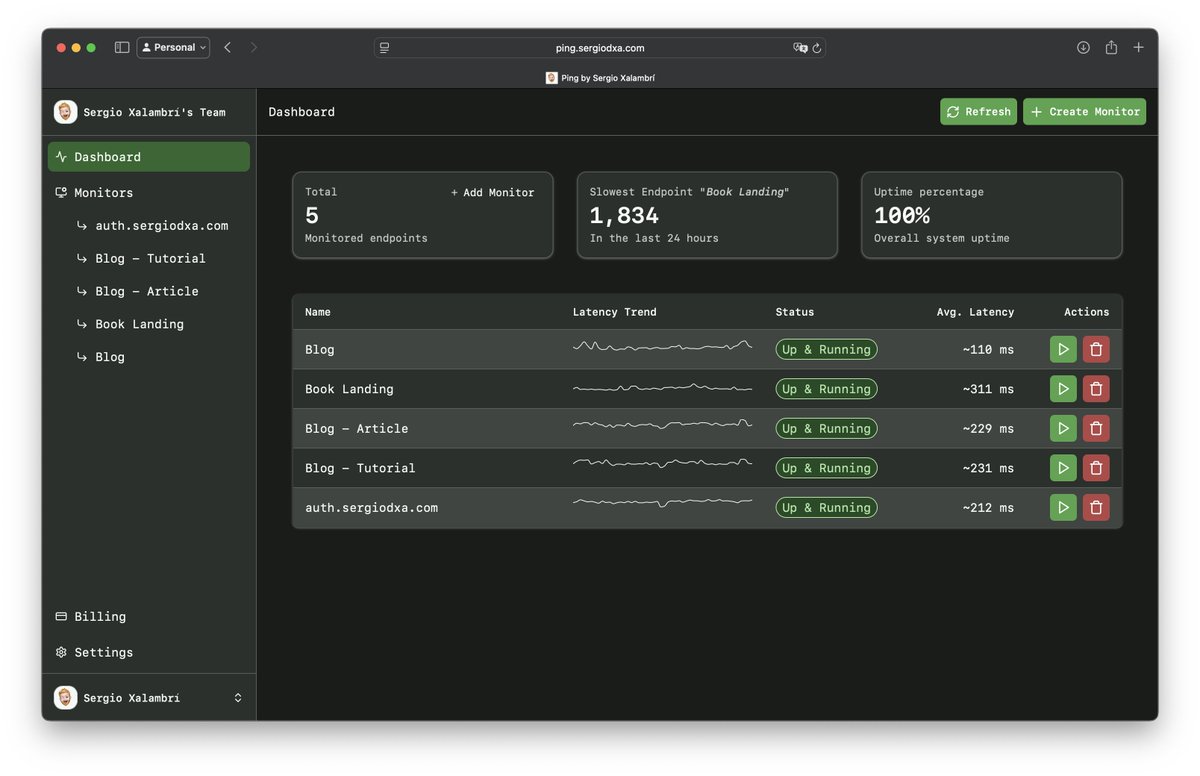This screenshot has height=776, width=1200.
Task: Expand the Sergio Xalambrí user menu
Action: (x=149, y=698)
